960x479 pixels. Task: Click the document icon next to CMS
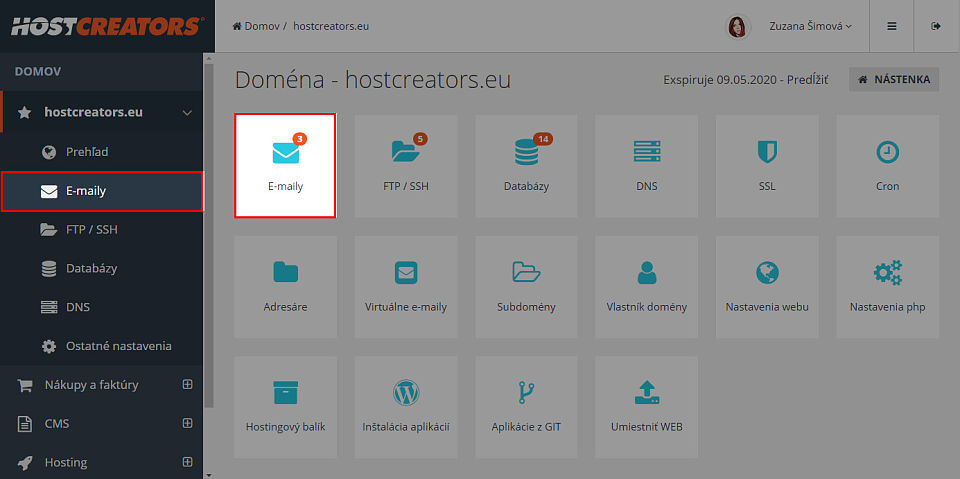(24, 424)
